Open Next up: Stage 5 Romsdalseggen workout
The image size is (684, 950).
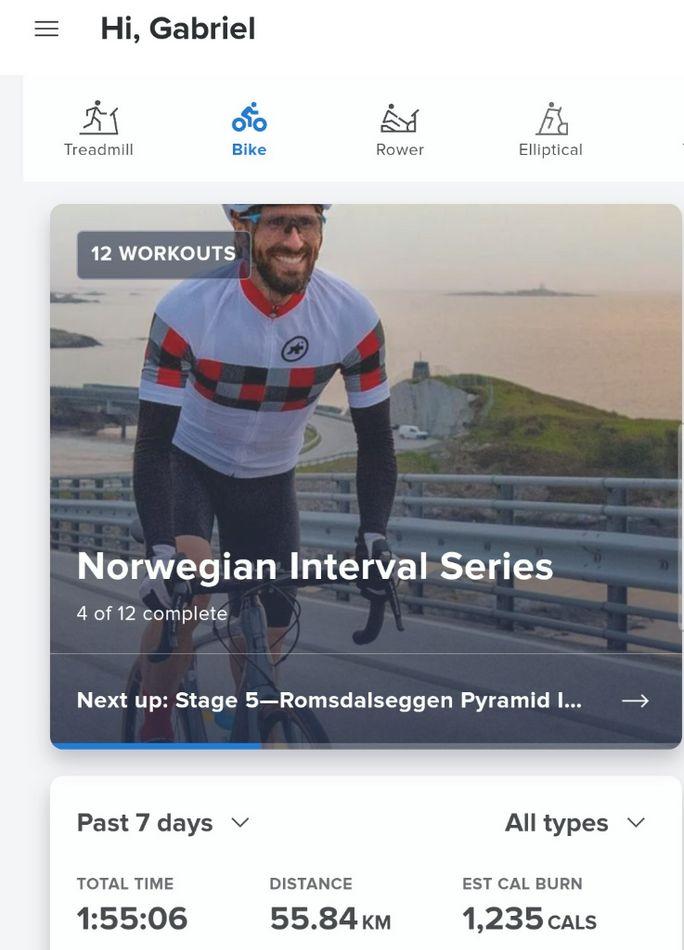coord(329,700)
